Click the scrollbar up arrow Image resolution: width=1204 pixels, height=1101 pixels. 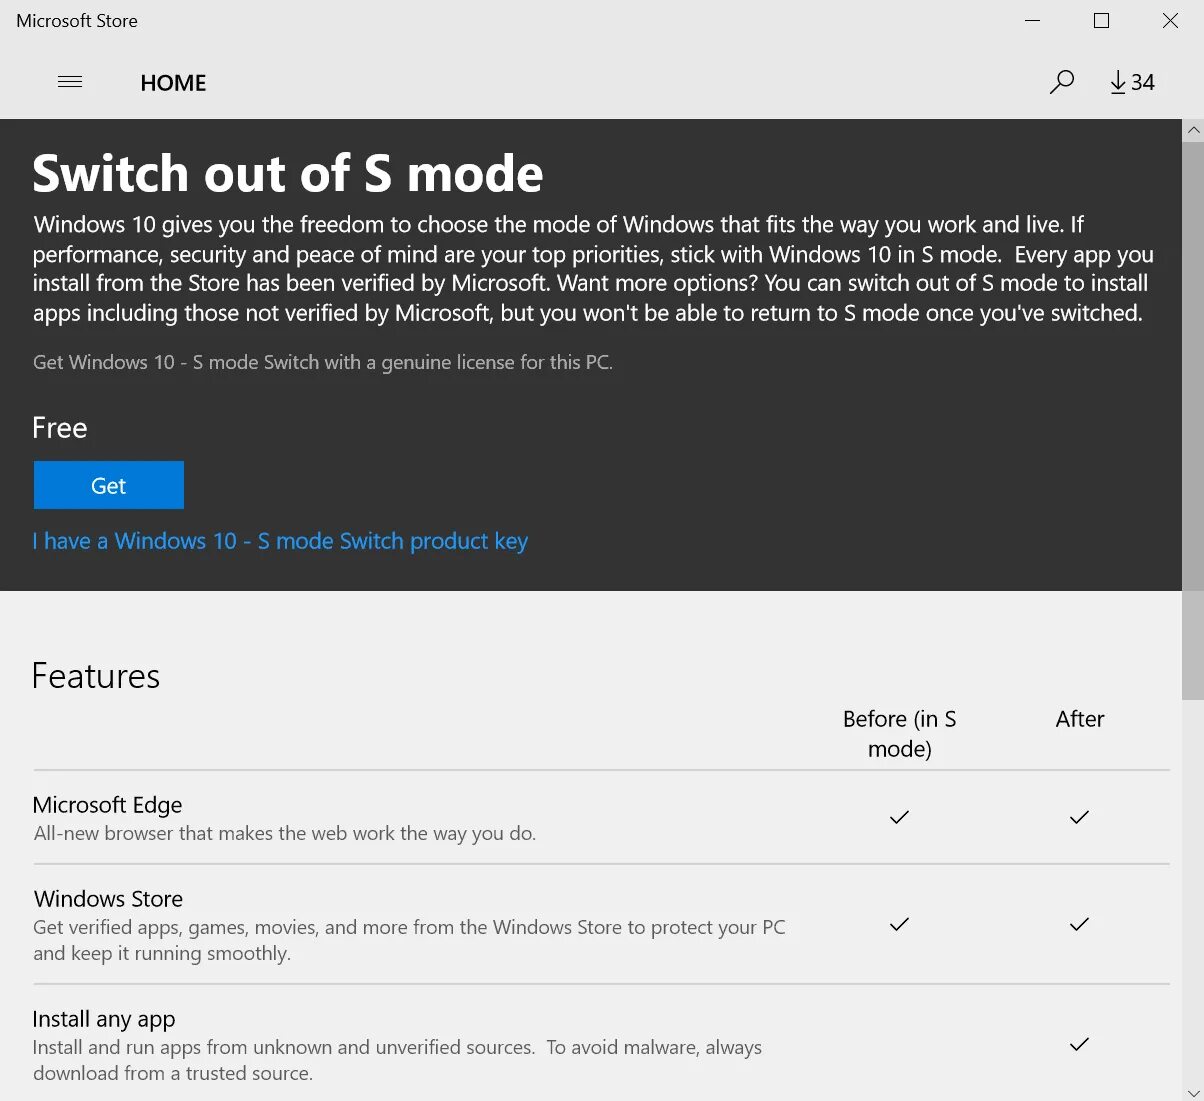[1193, 130]
